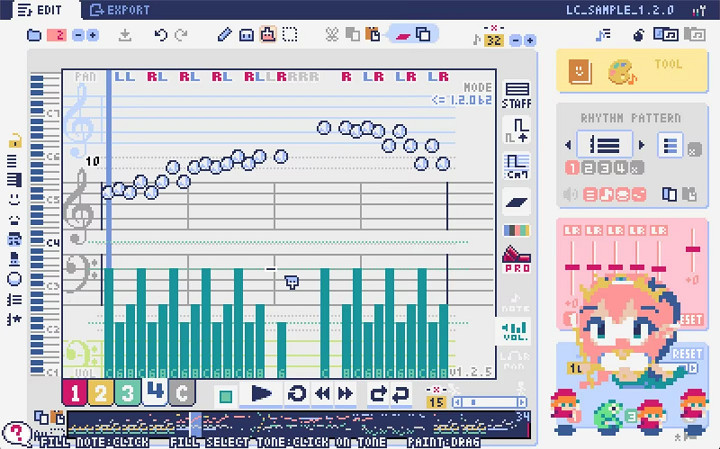The image size is (720, 449).
Task: Select track 2 yellow tab
Action: pos(101,393)
